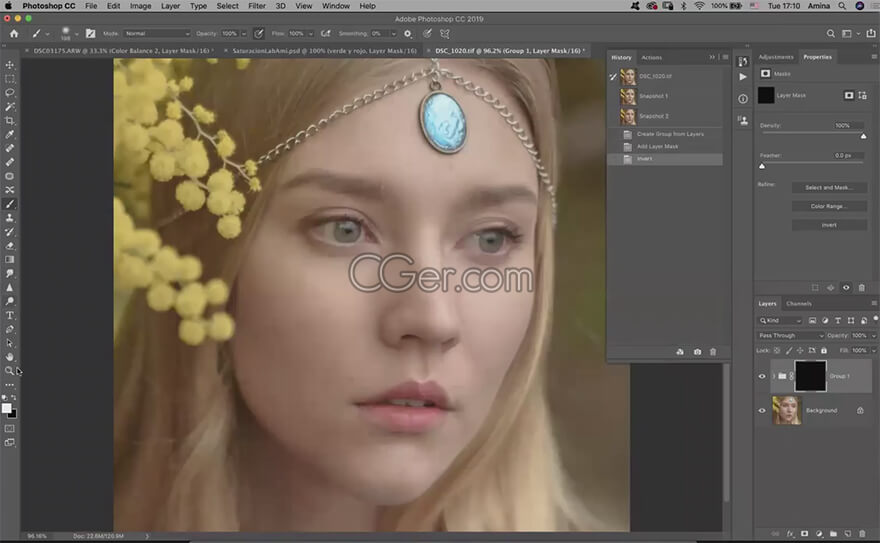
Task: Add a layer mask from Layers footer
Action: click(804, 533)
